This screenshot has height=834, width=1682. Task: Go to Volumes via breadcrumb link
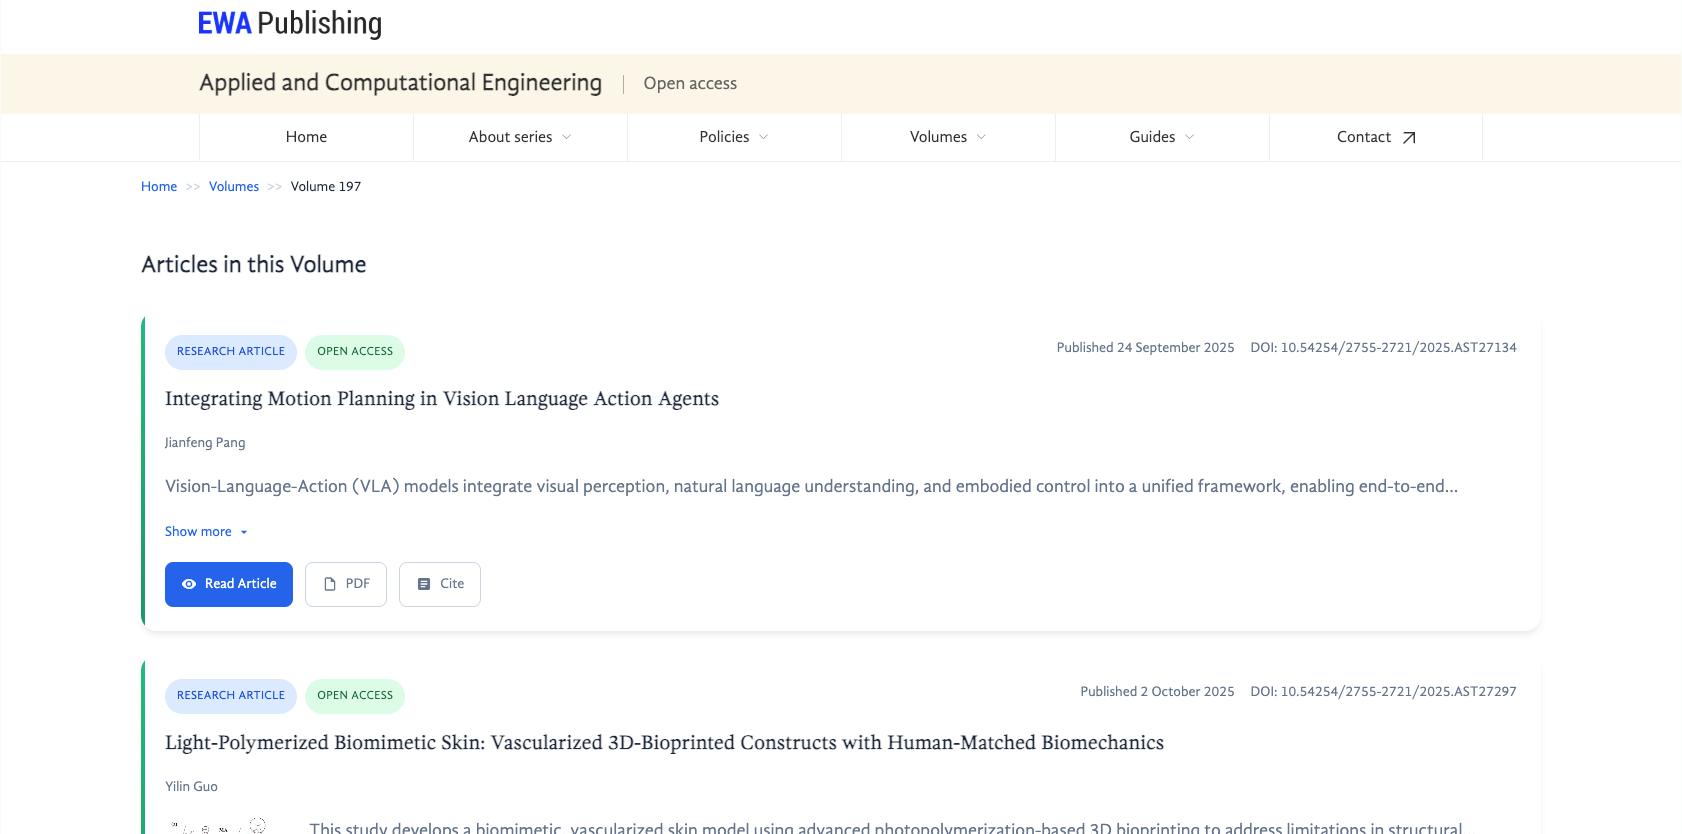tap(234, 187)
